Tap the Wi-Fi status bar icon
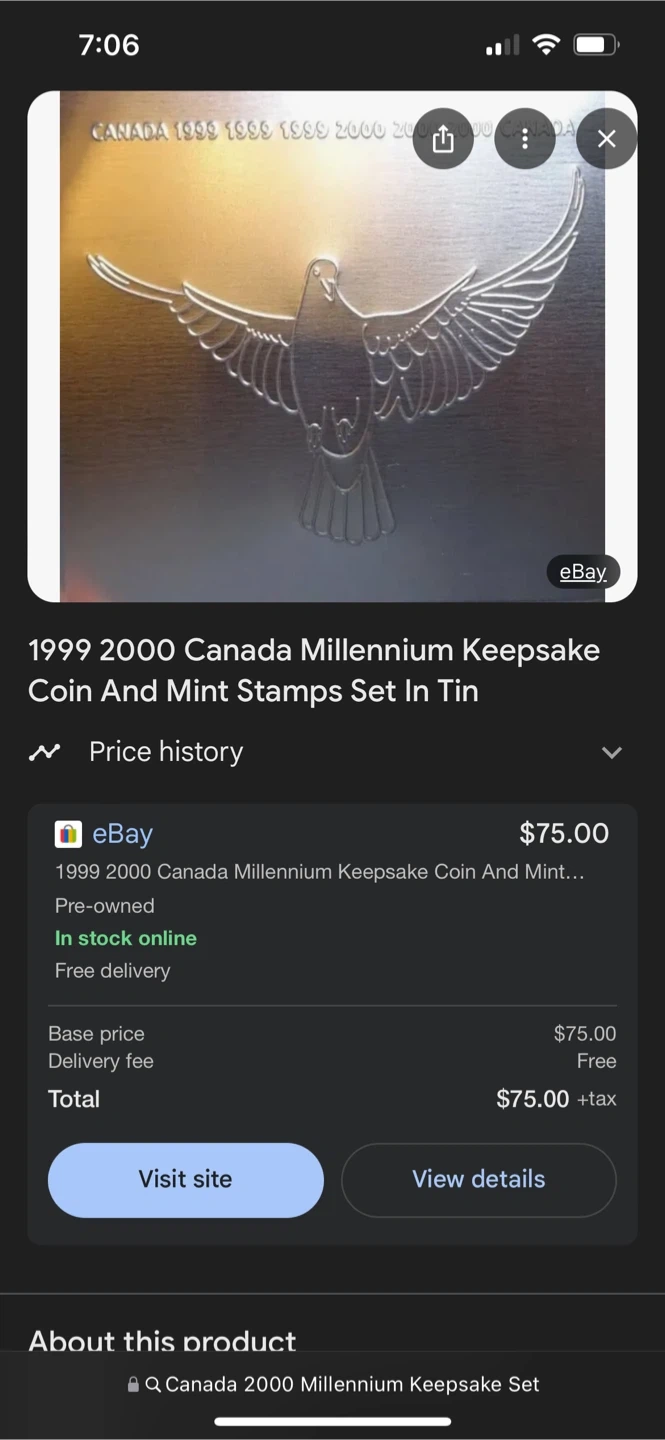The image size is (665, 1440). (546, 45)
